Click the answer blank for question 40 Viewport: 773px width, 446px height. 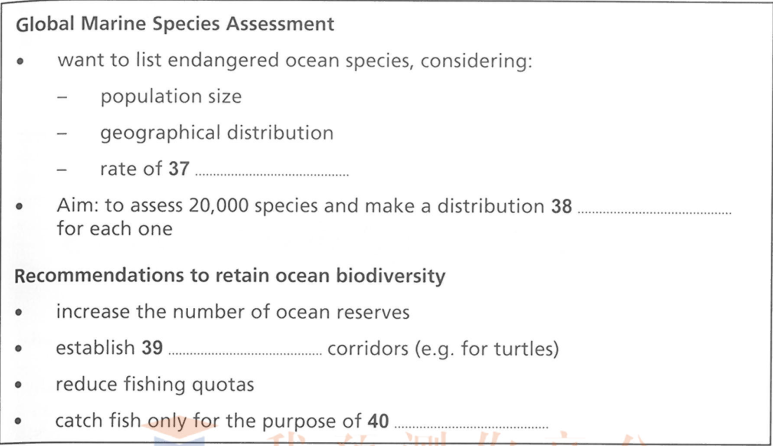471,426
